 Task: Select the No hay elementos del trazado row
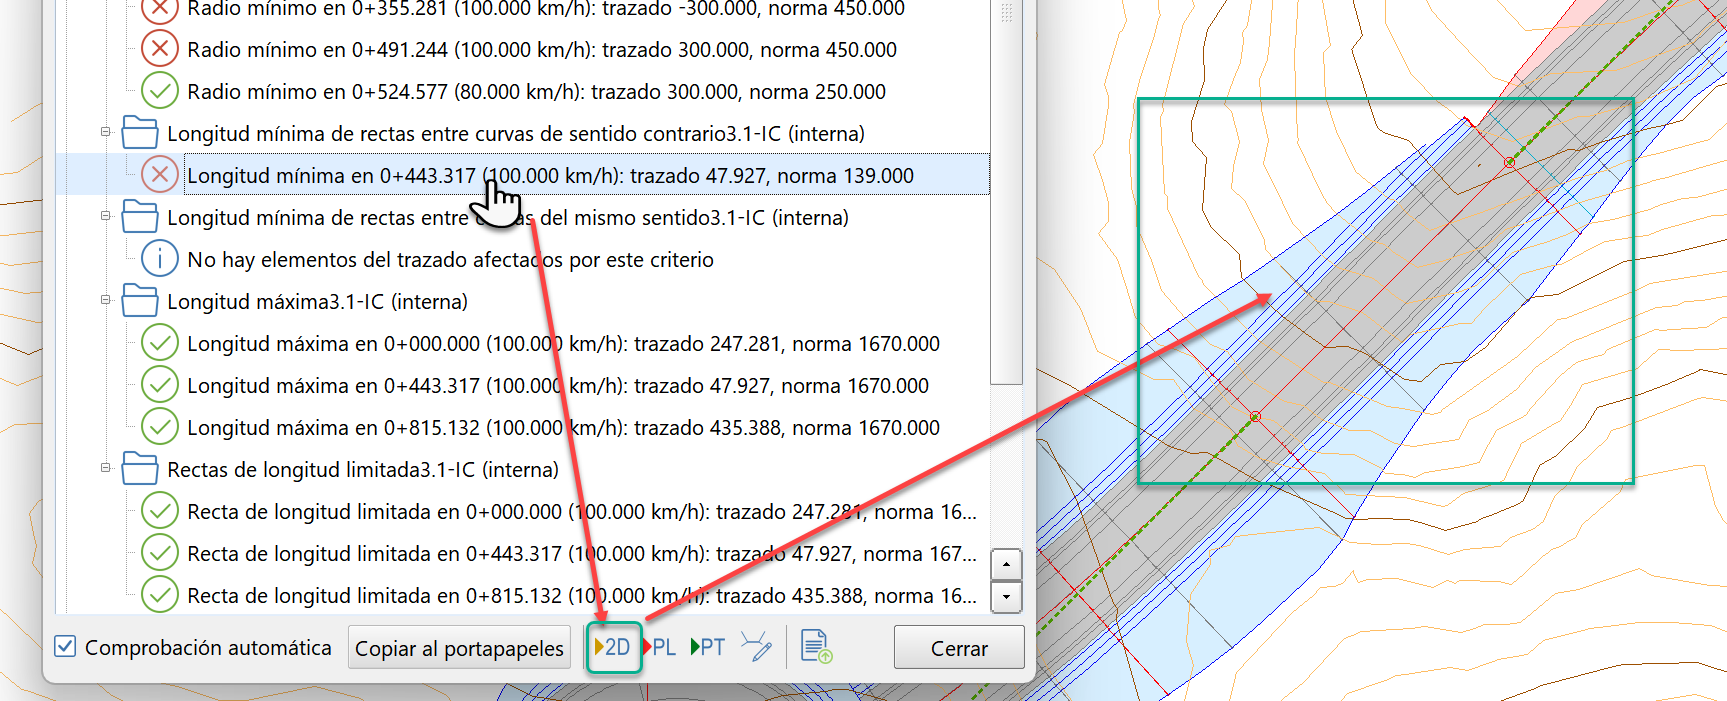450,259
